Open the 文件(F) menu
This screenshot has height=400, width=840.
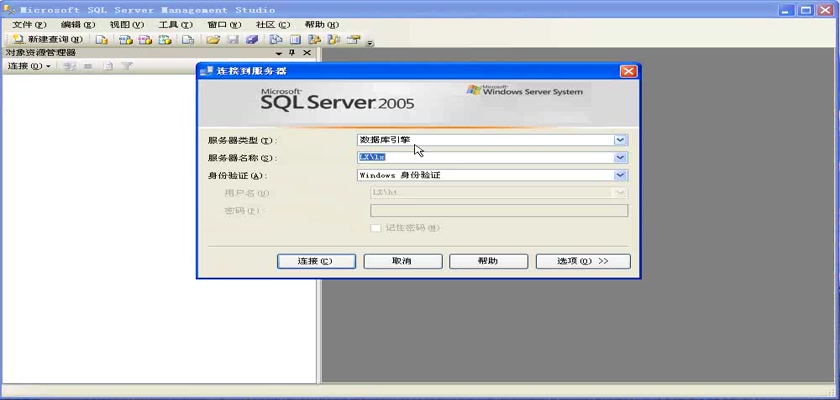pos(29,25)
